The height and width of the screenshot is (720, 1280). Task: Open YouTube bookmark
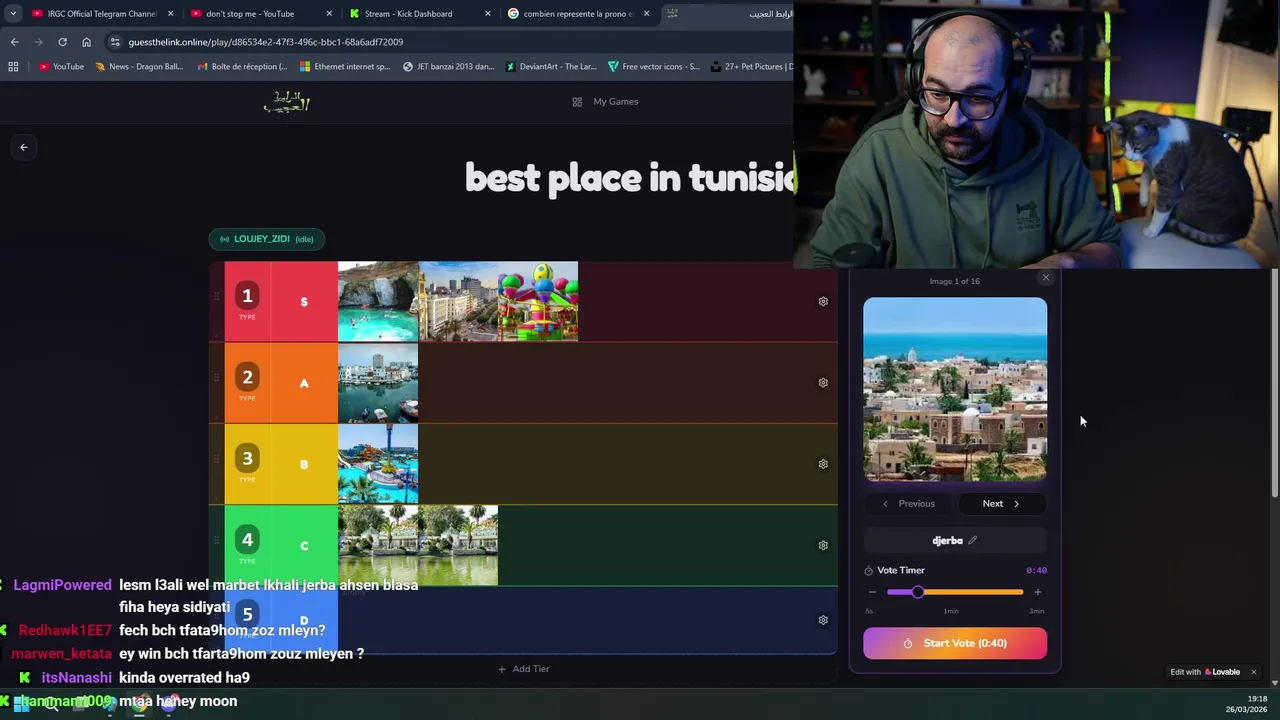(61, 67)
